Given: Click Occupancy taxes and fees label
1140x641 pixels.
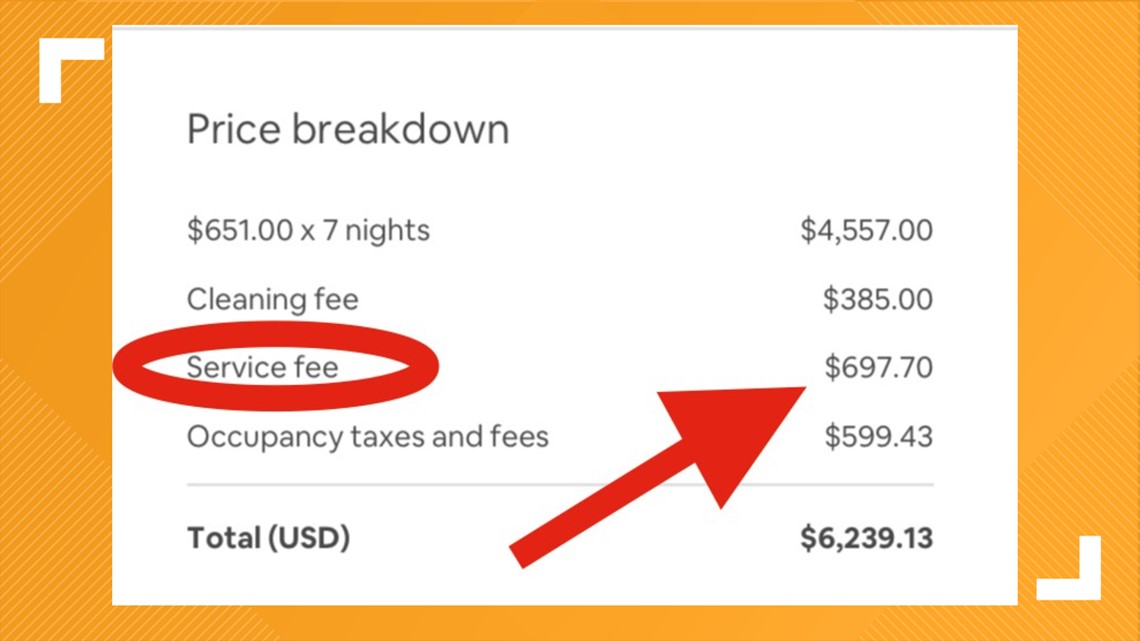Looking at the screenshot, I should (x=368, y=437).
